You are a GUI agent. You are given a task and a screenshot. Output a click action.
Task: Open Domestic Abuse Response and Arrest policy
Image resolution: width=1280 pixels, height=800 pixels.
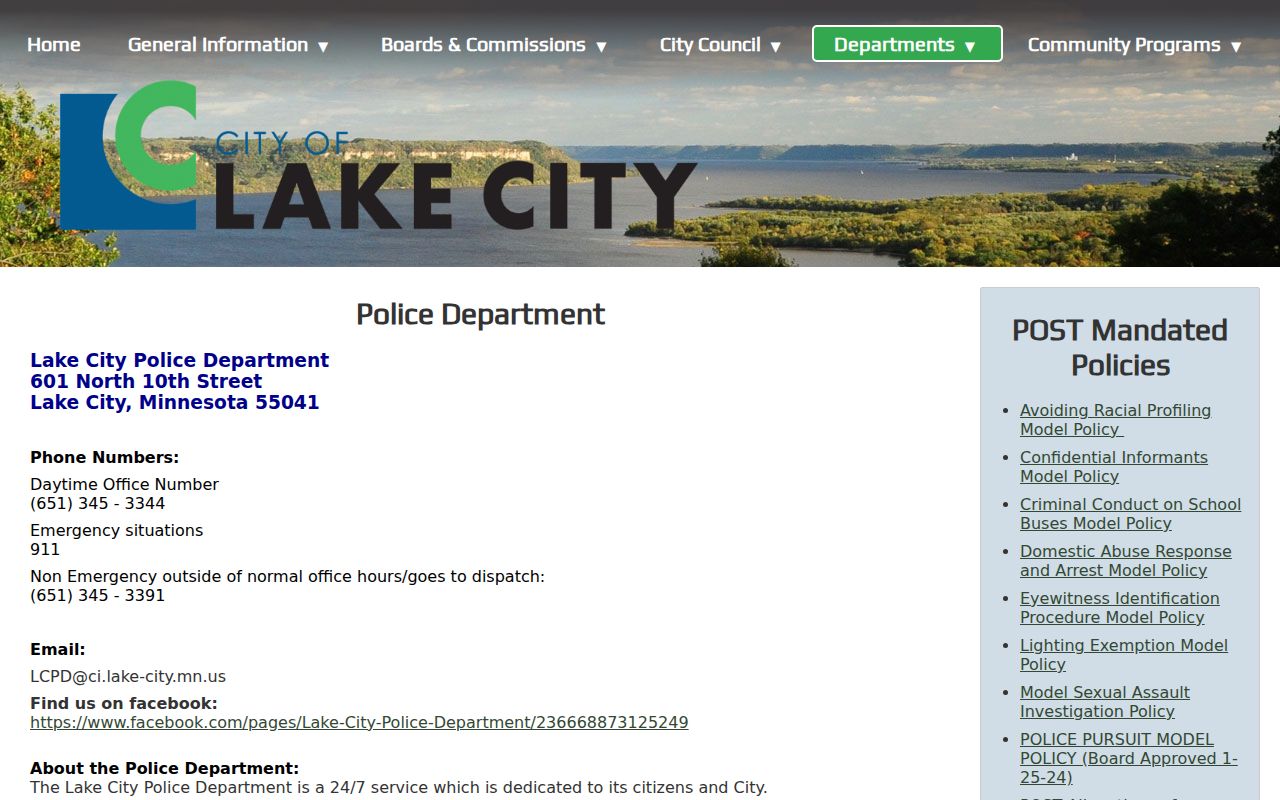(x=1125, y=561)
